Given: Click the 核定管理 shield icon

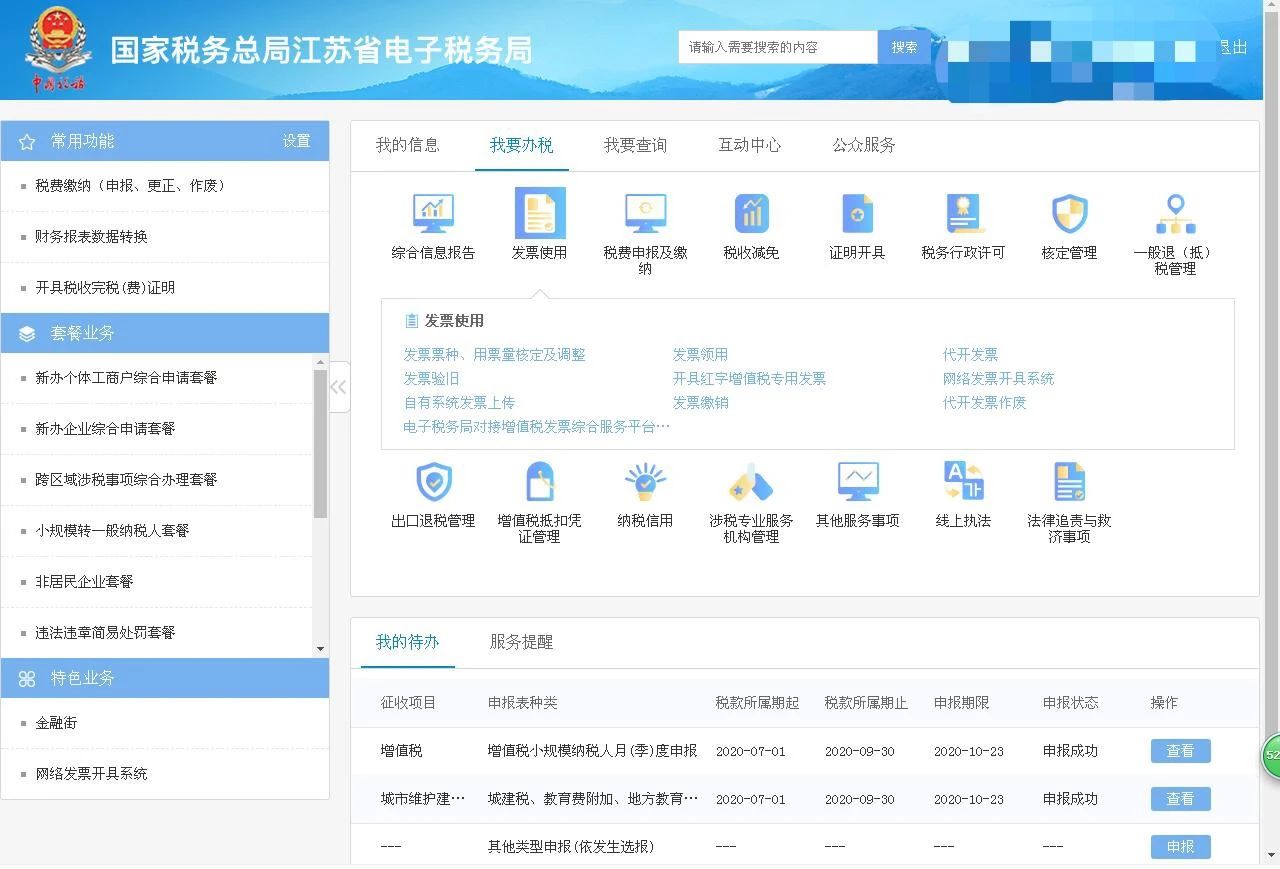Looking at the screenshot, I should coord(1069,213).
